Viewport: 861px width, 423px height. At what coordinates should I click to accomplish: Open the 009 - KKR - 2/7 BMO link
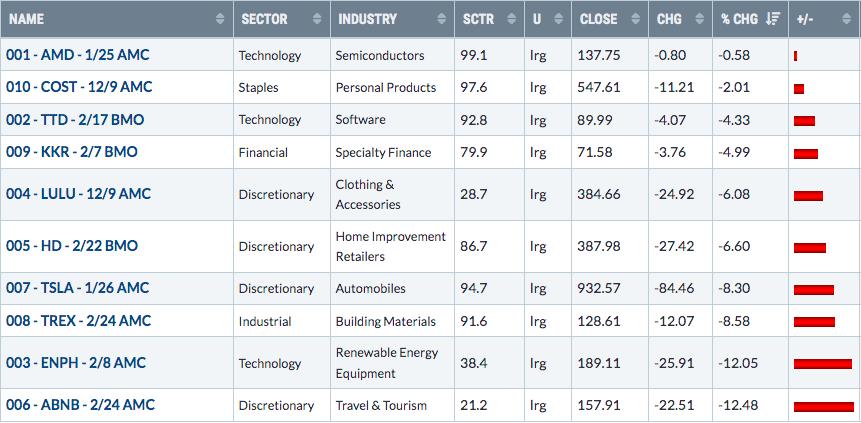(71, 152)
